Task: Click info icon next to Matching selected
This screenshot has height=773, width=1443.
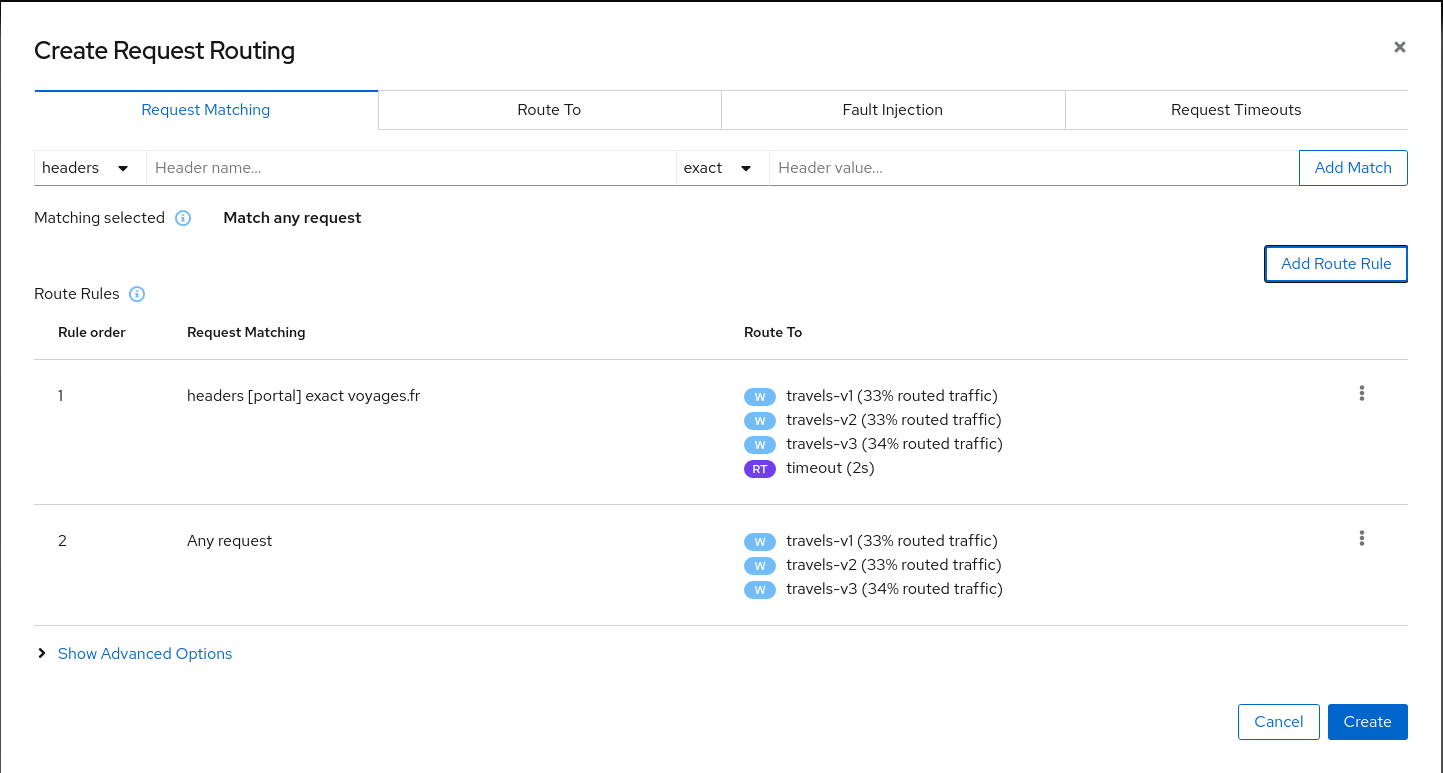Action: pos(183,218)
